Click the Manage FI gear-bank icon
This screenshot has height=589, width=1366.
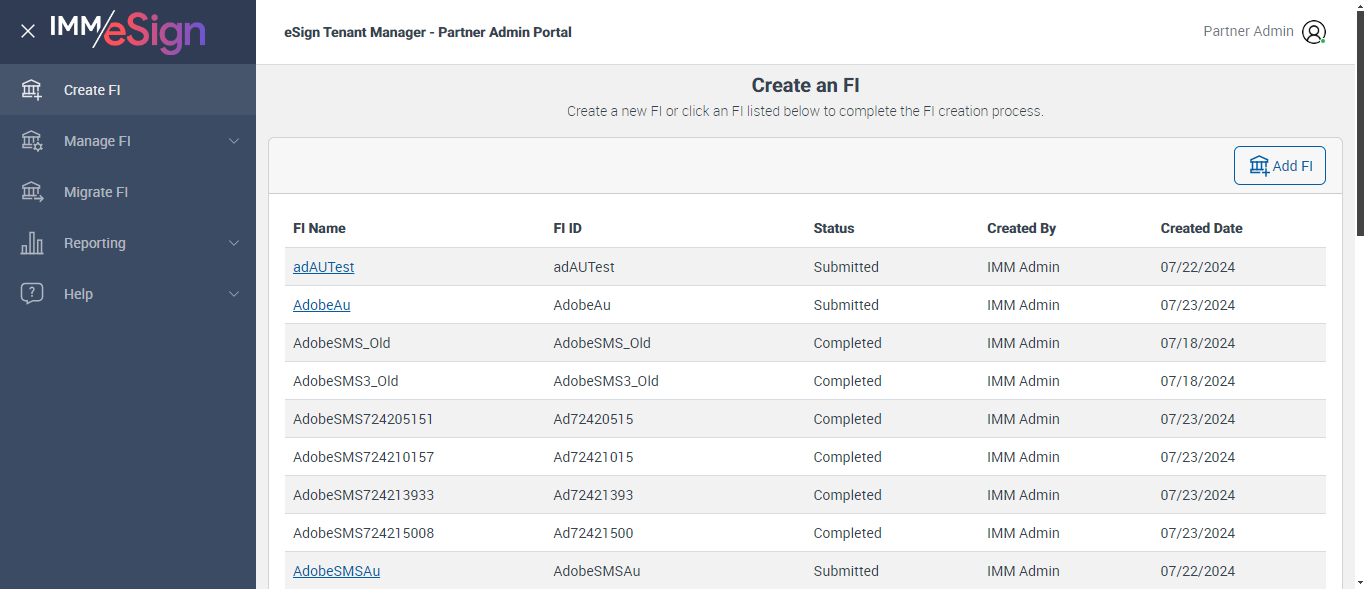click(x=32, y=141)
